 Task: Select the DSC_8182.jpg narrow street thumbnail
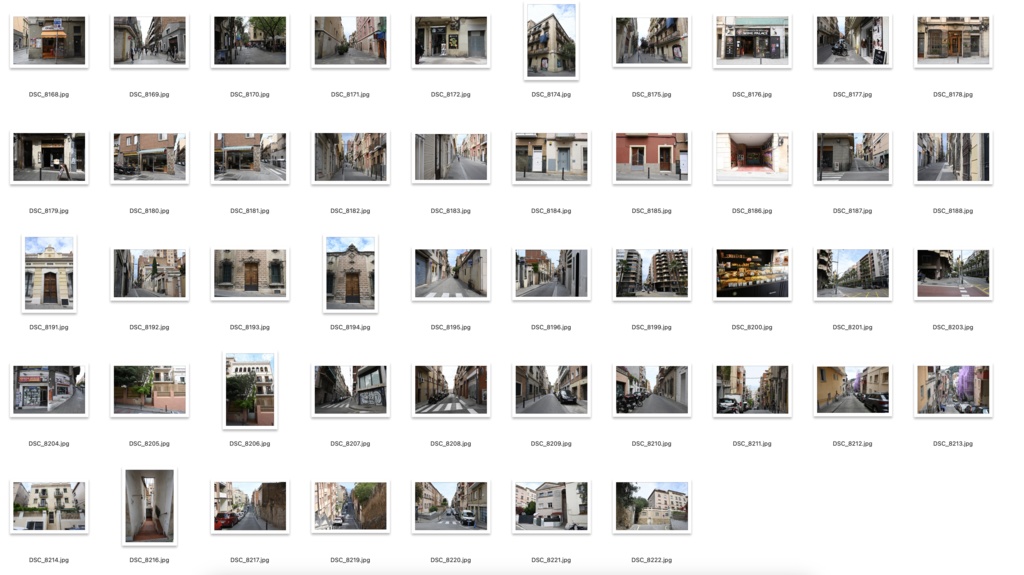pyautogui.click(x=351, y=157)
